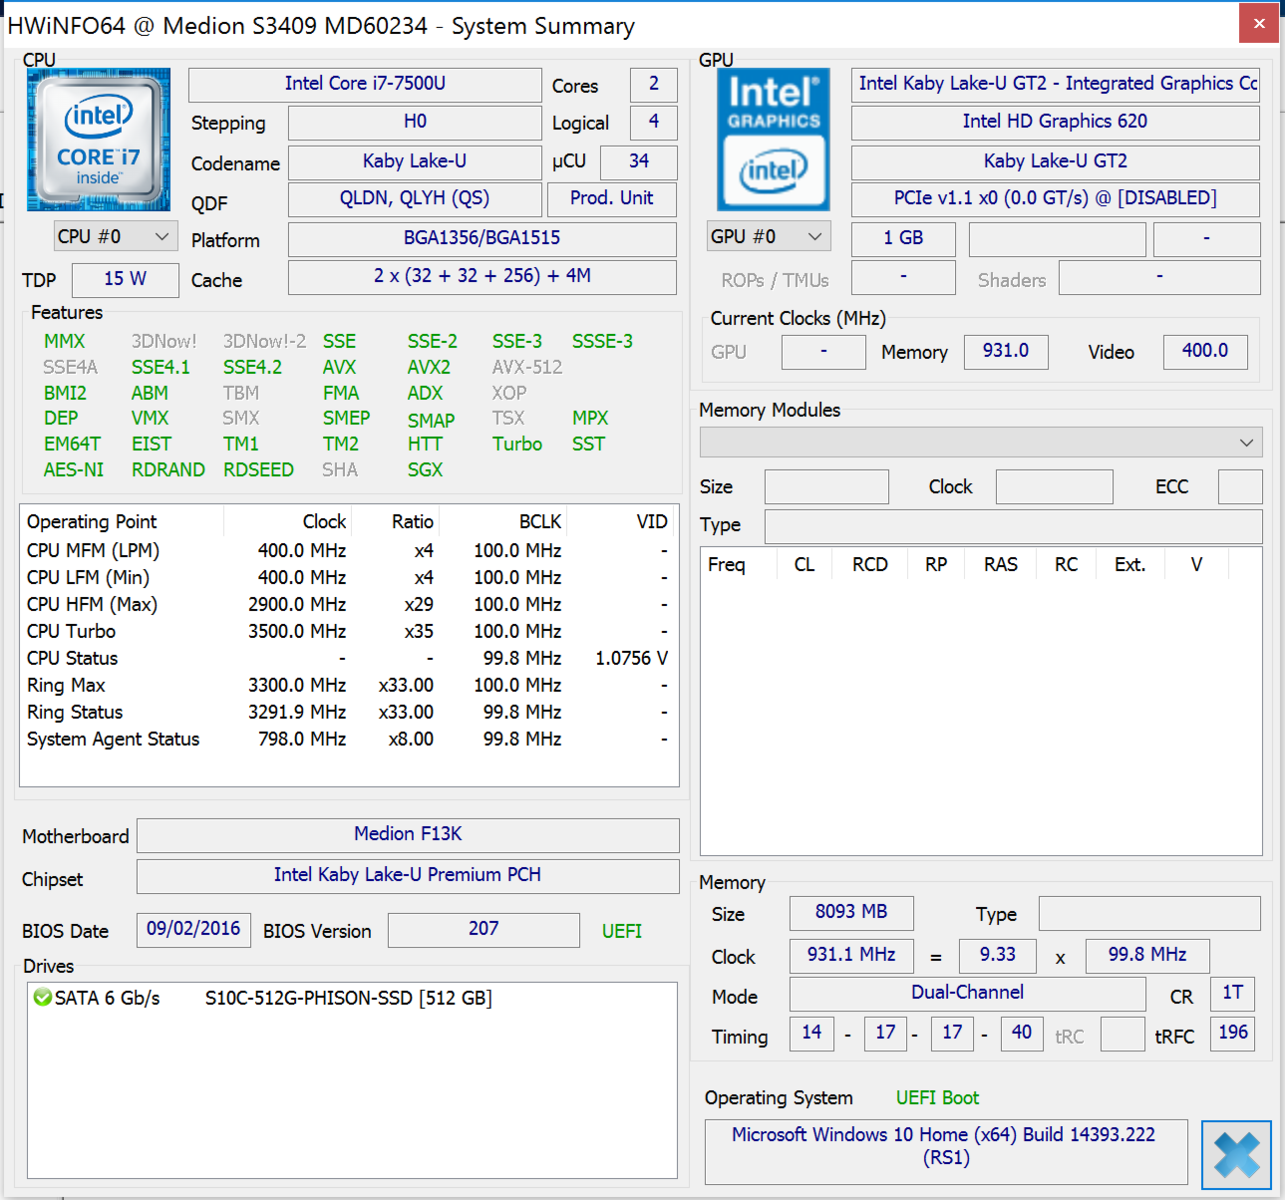The width and height of the screenshot is (1285, 1200).
Task: Click the SGX feature label
Action: pos(425,470)
